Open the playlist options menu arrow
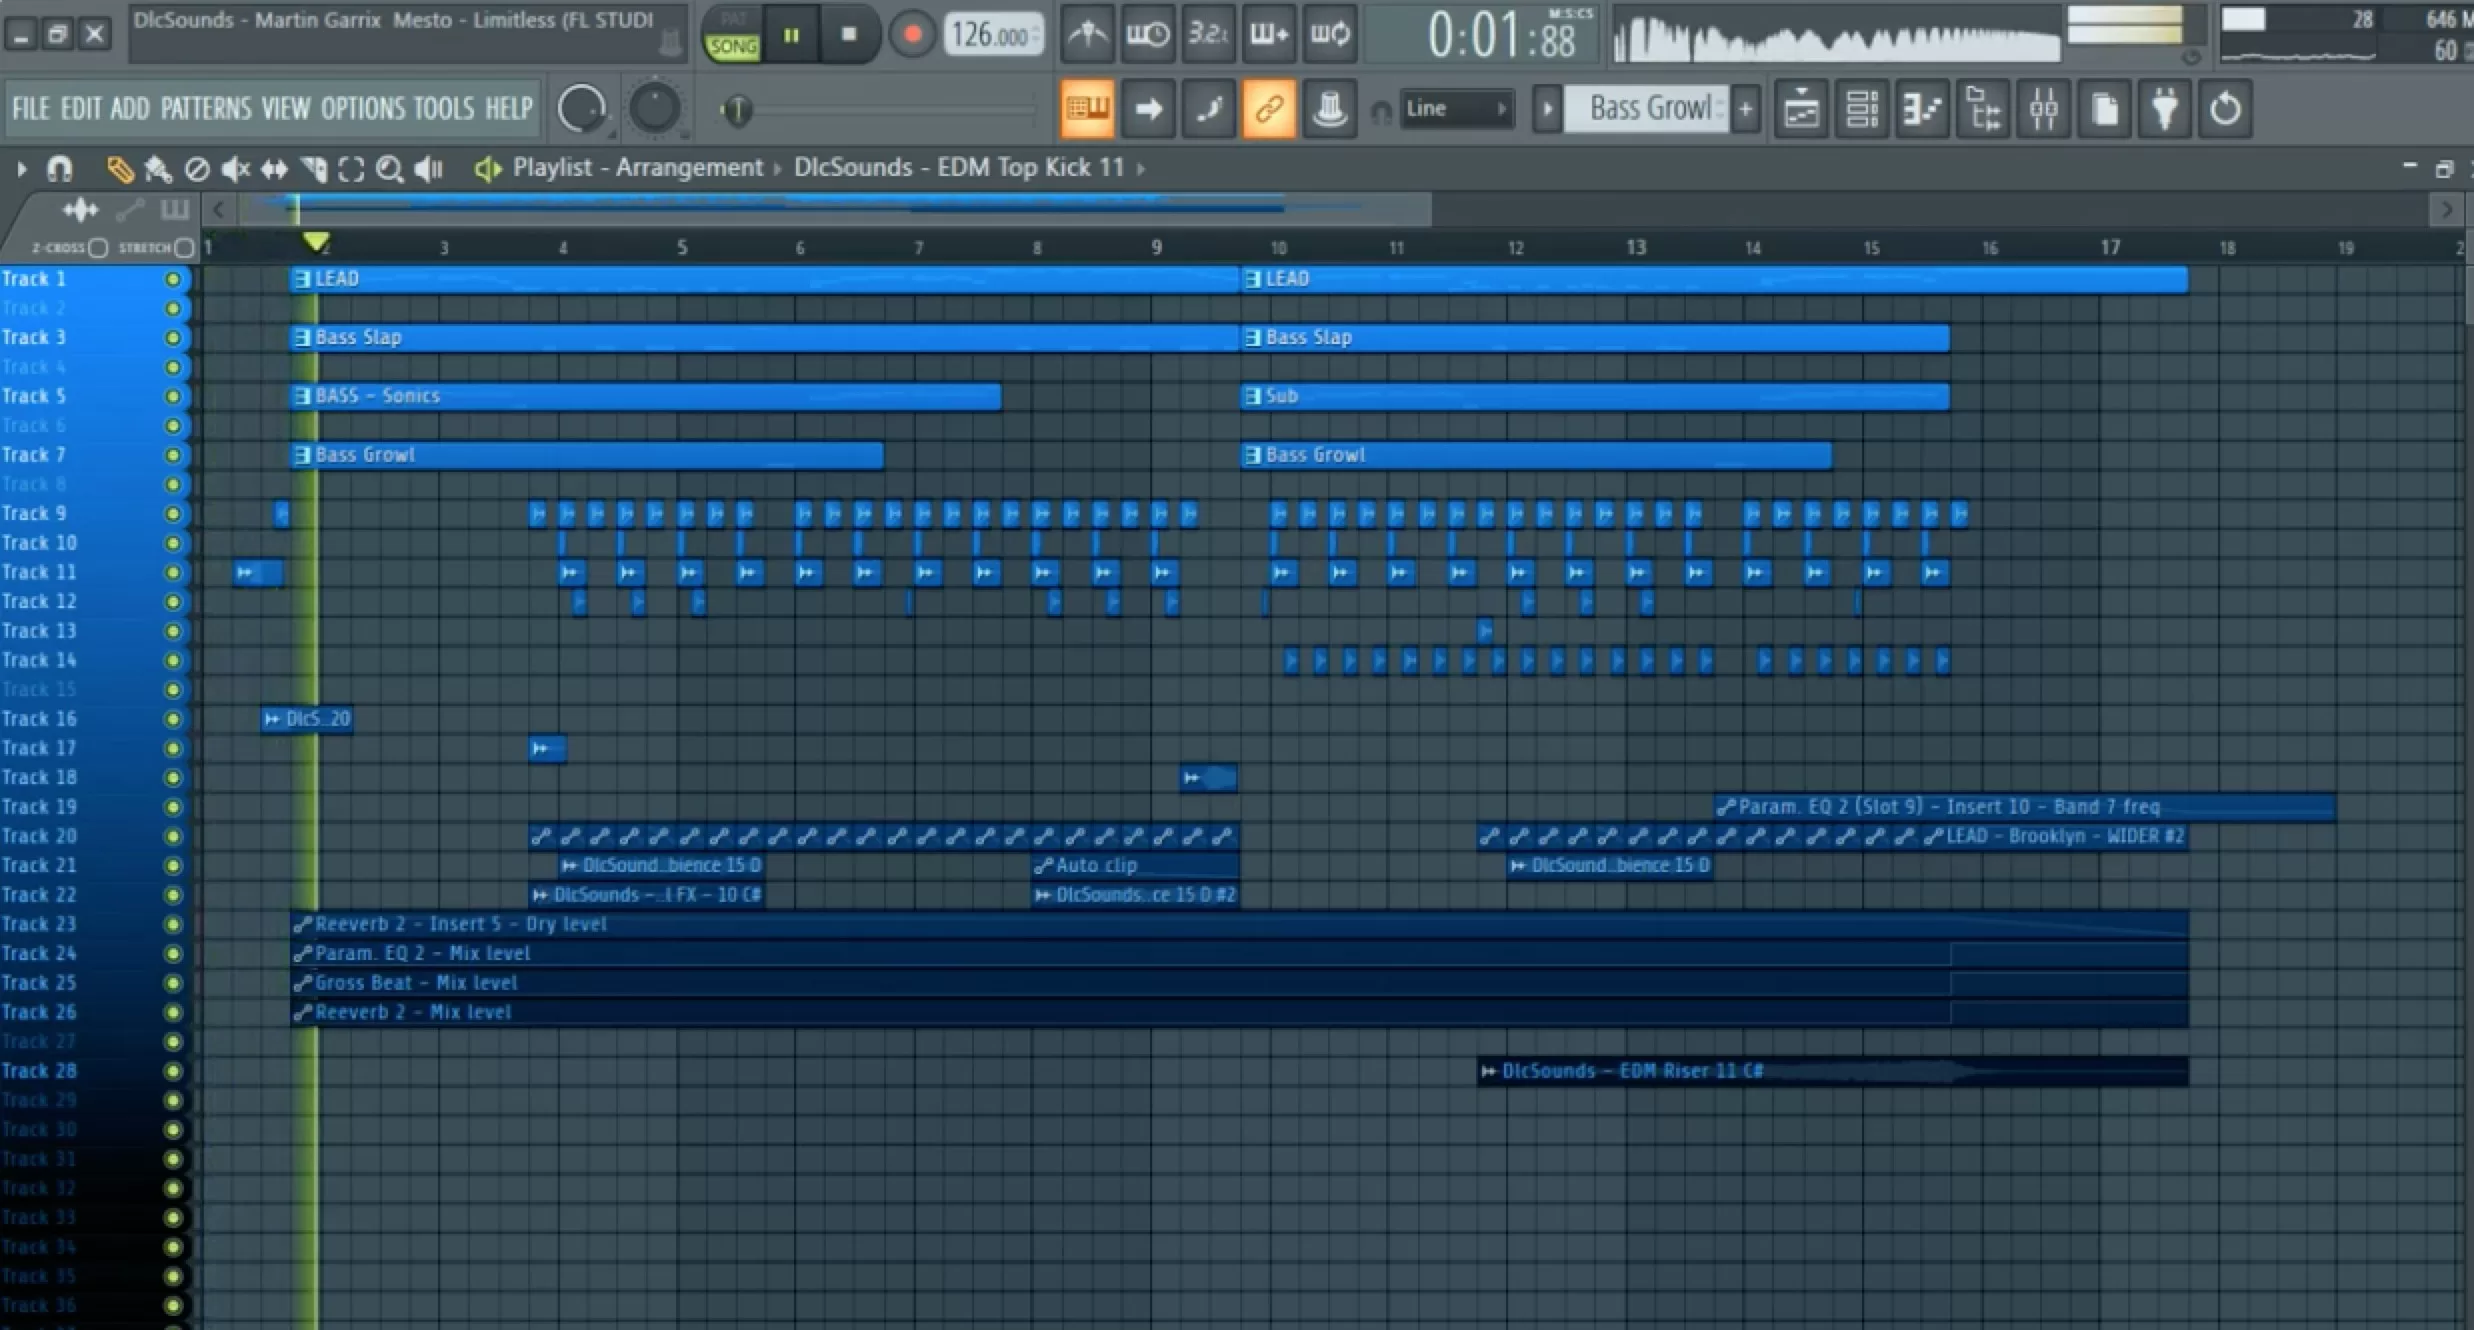 tap(21, 169)
